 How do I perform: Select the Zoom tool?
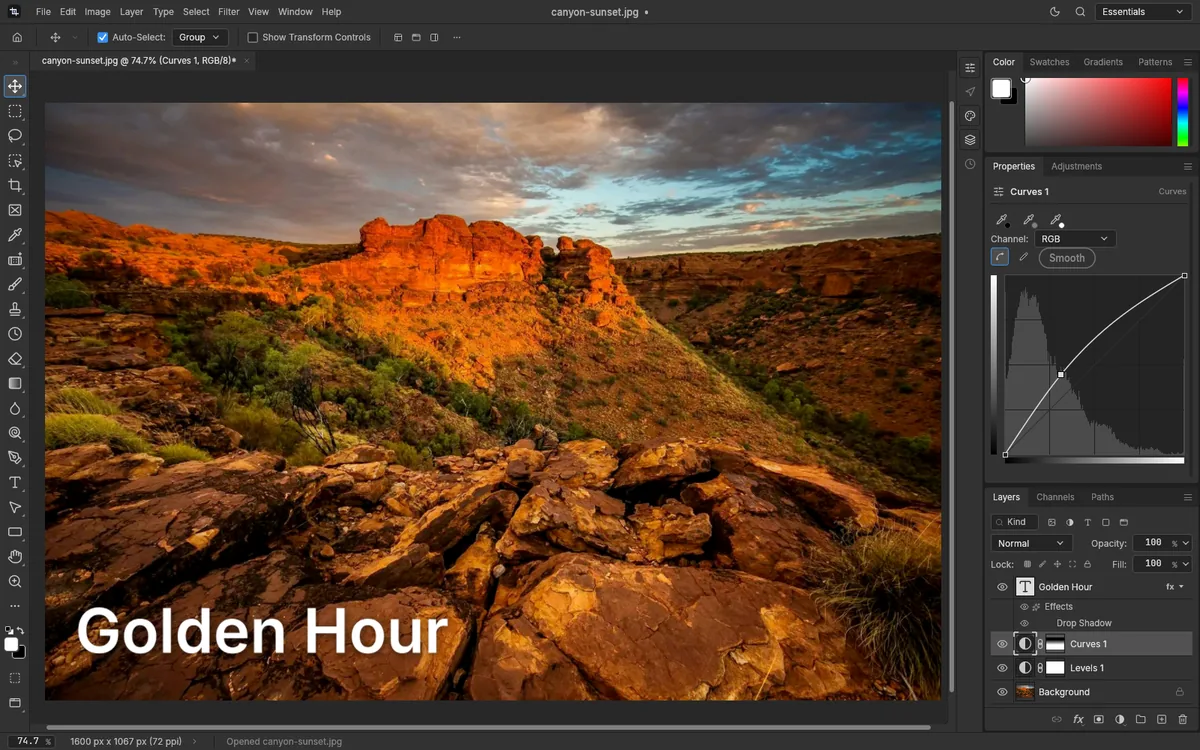tap(15, 582)
